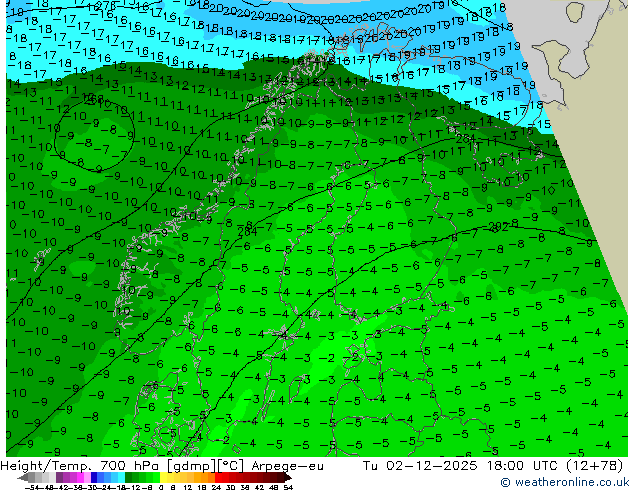
Task: Select the Arpege-eu model name label
Action: tap(287, 466)
